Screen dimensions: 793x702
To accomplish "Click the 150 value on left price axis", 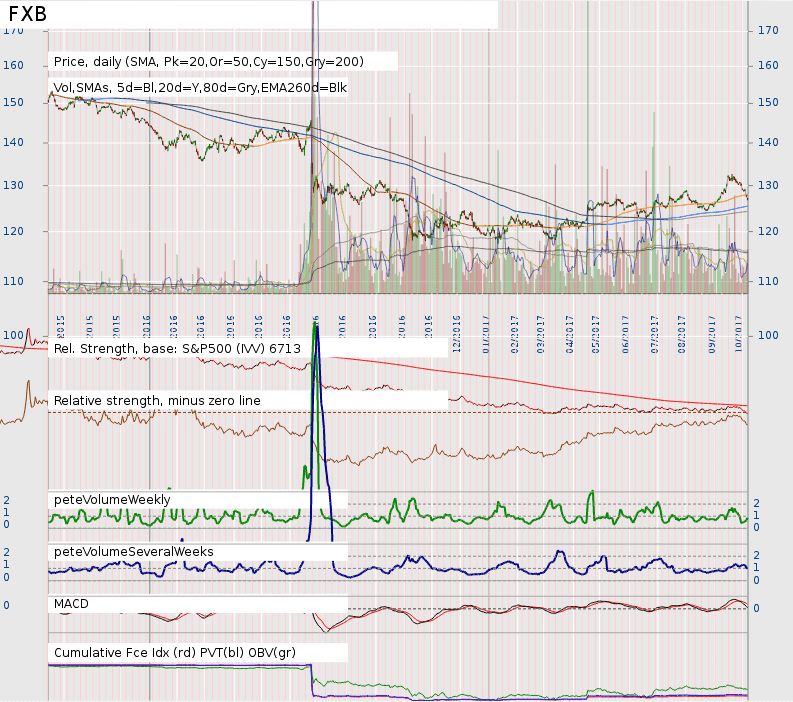I will point(13,102).
